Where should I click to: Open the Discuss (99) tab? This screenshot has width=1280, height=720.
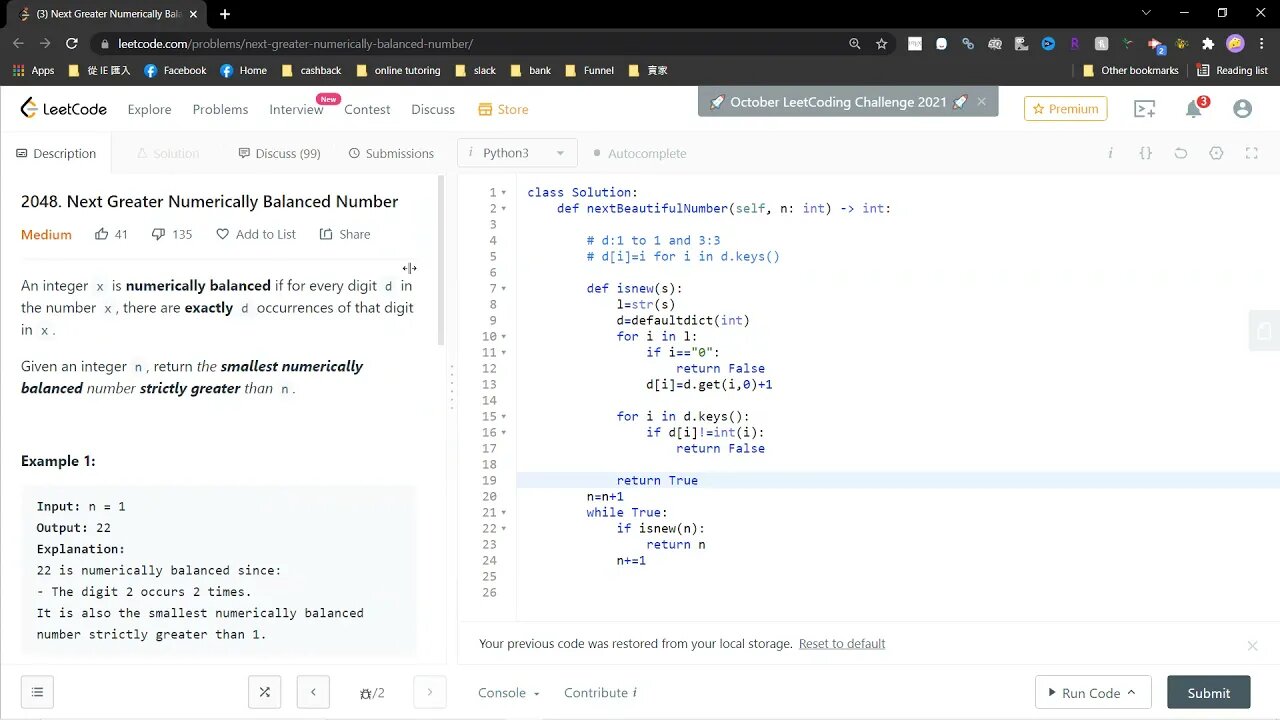click(279, 153)
